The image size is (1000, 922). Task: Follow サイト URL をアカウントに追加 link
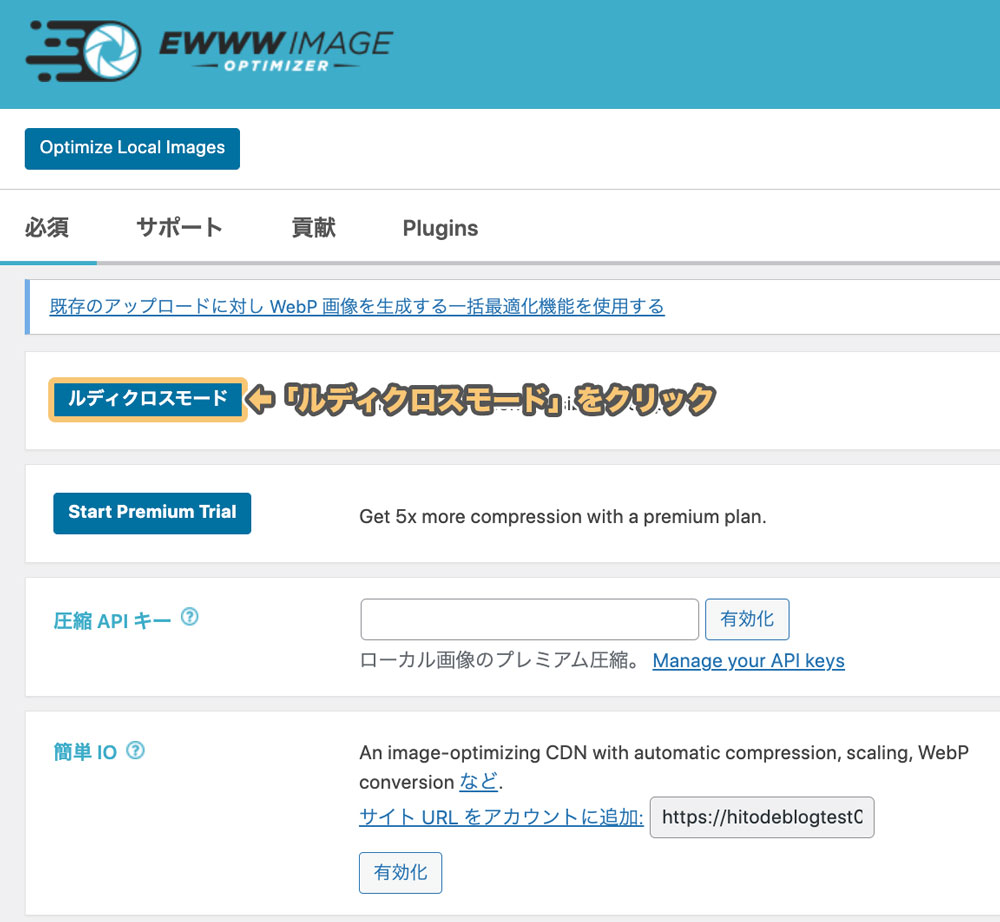(501, 818)
